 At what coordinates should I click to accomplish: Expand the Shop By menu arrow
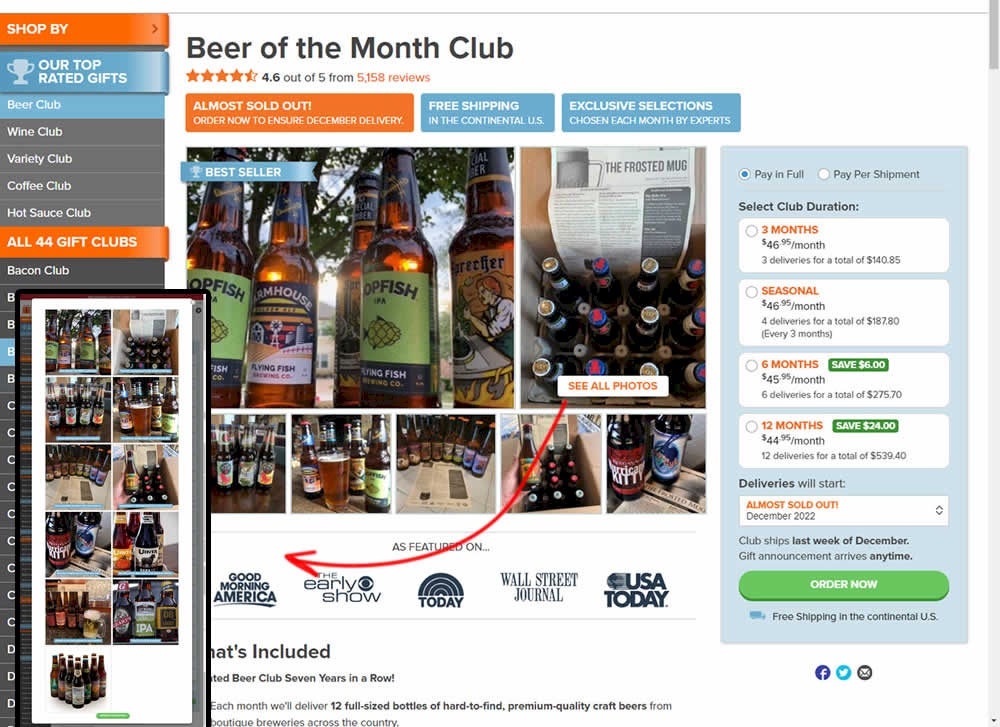(x=154, y=29)
